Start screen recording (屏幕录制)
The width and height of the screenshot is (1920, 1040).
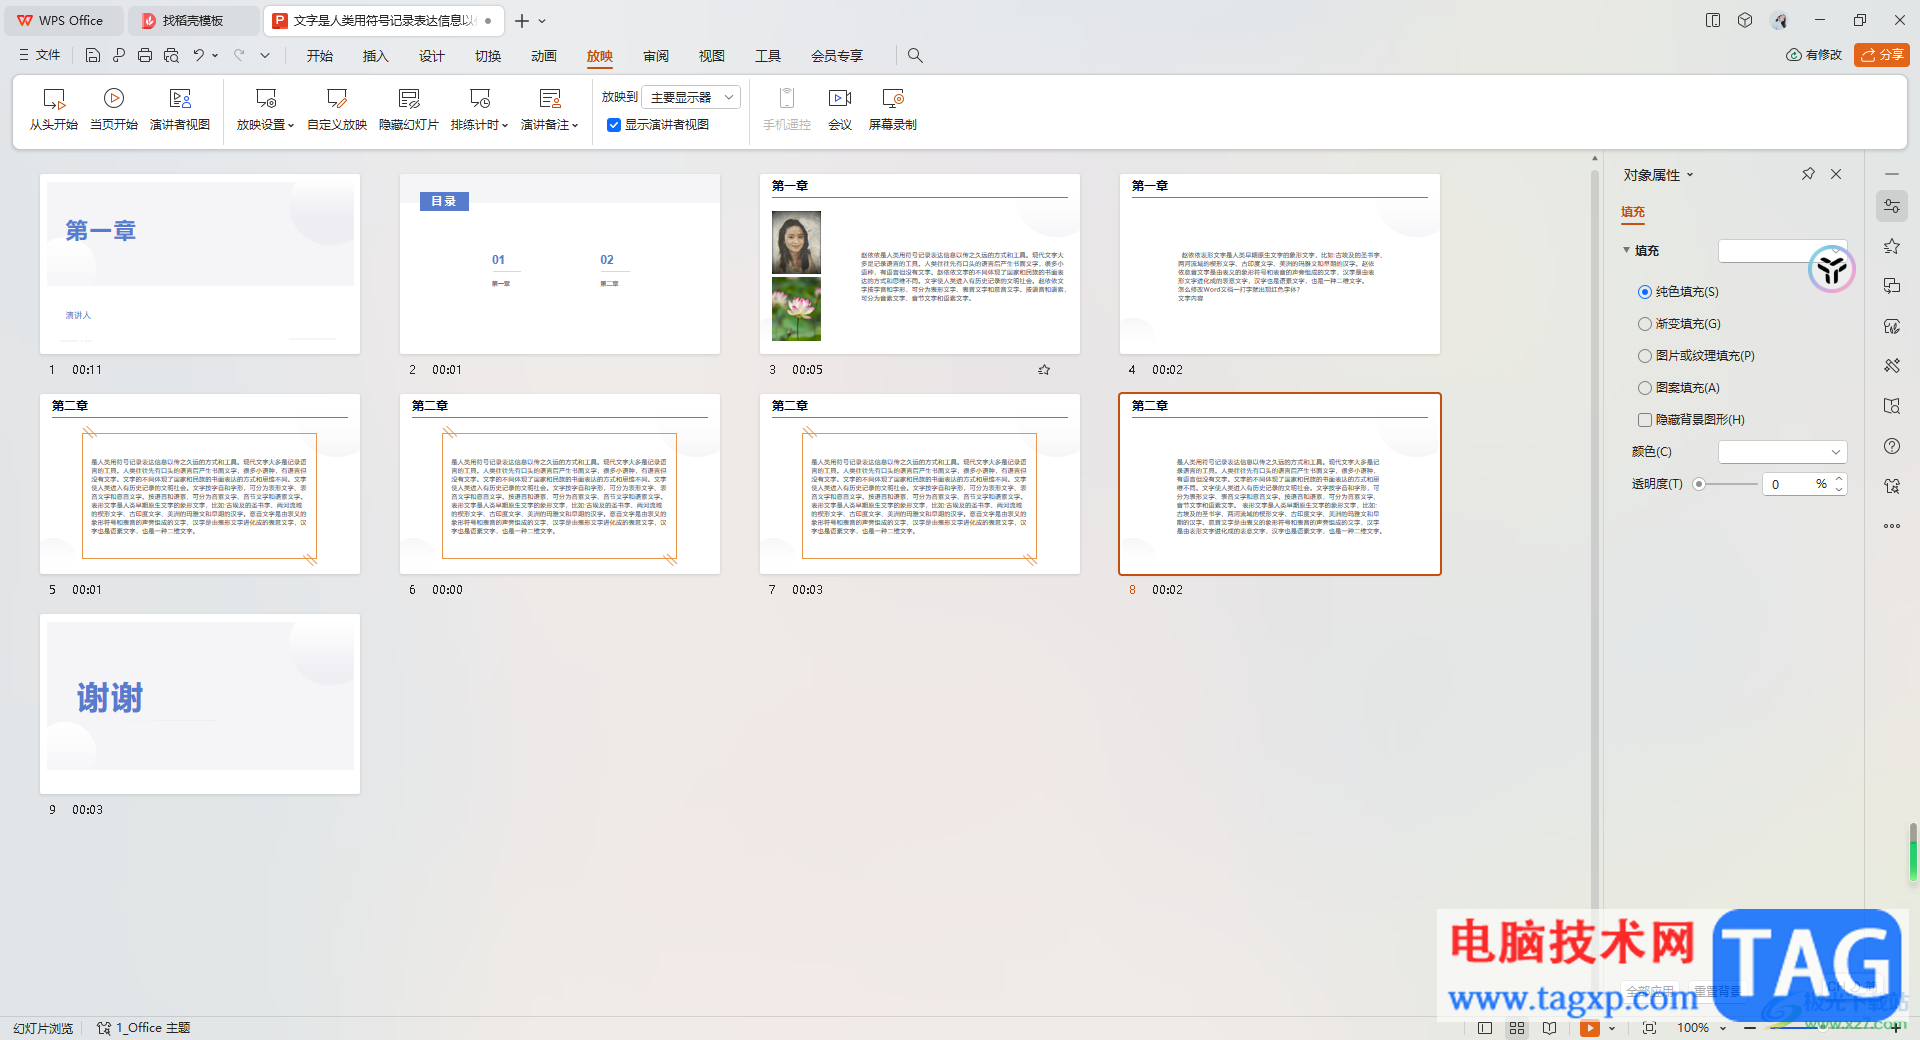click(893, 109)
